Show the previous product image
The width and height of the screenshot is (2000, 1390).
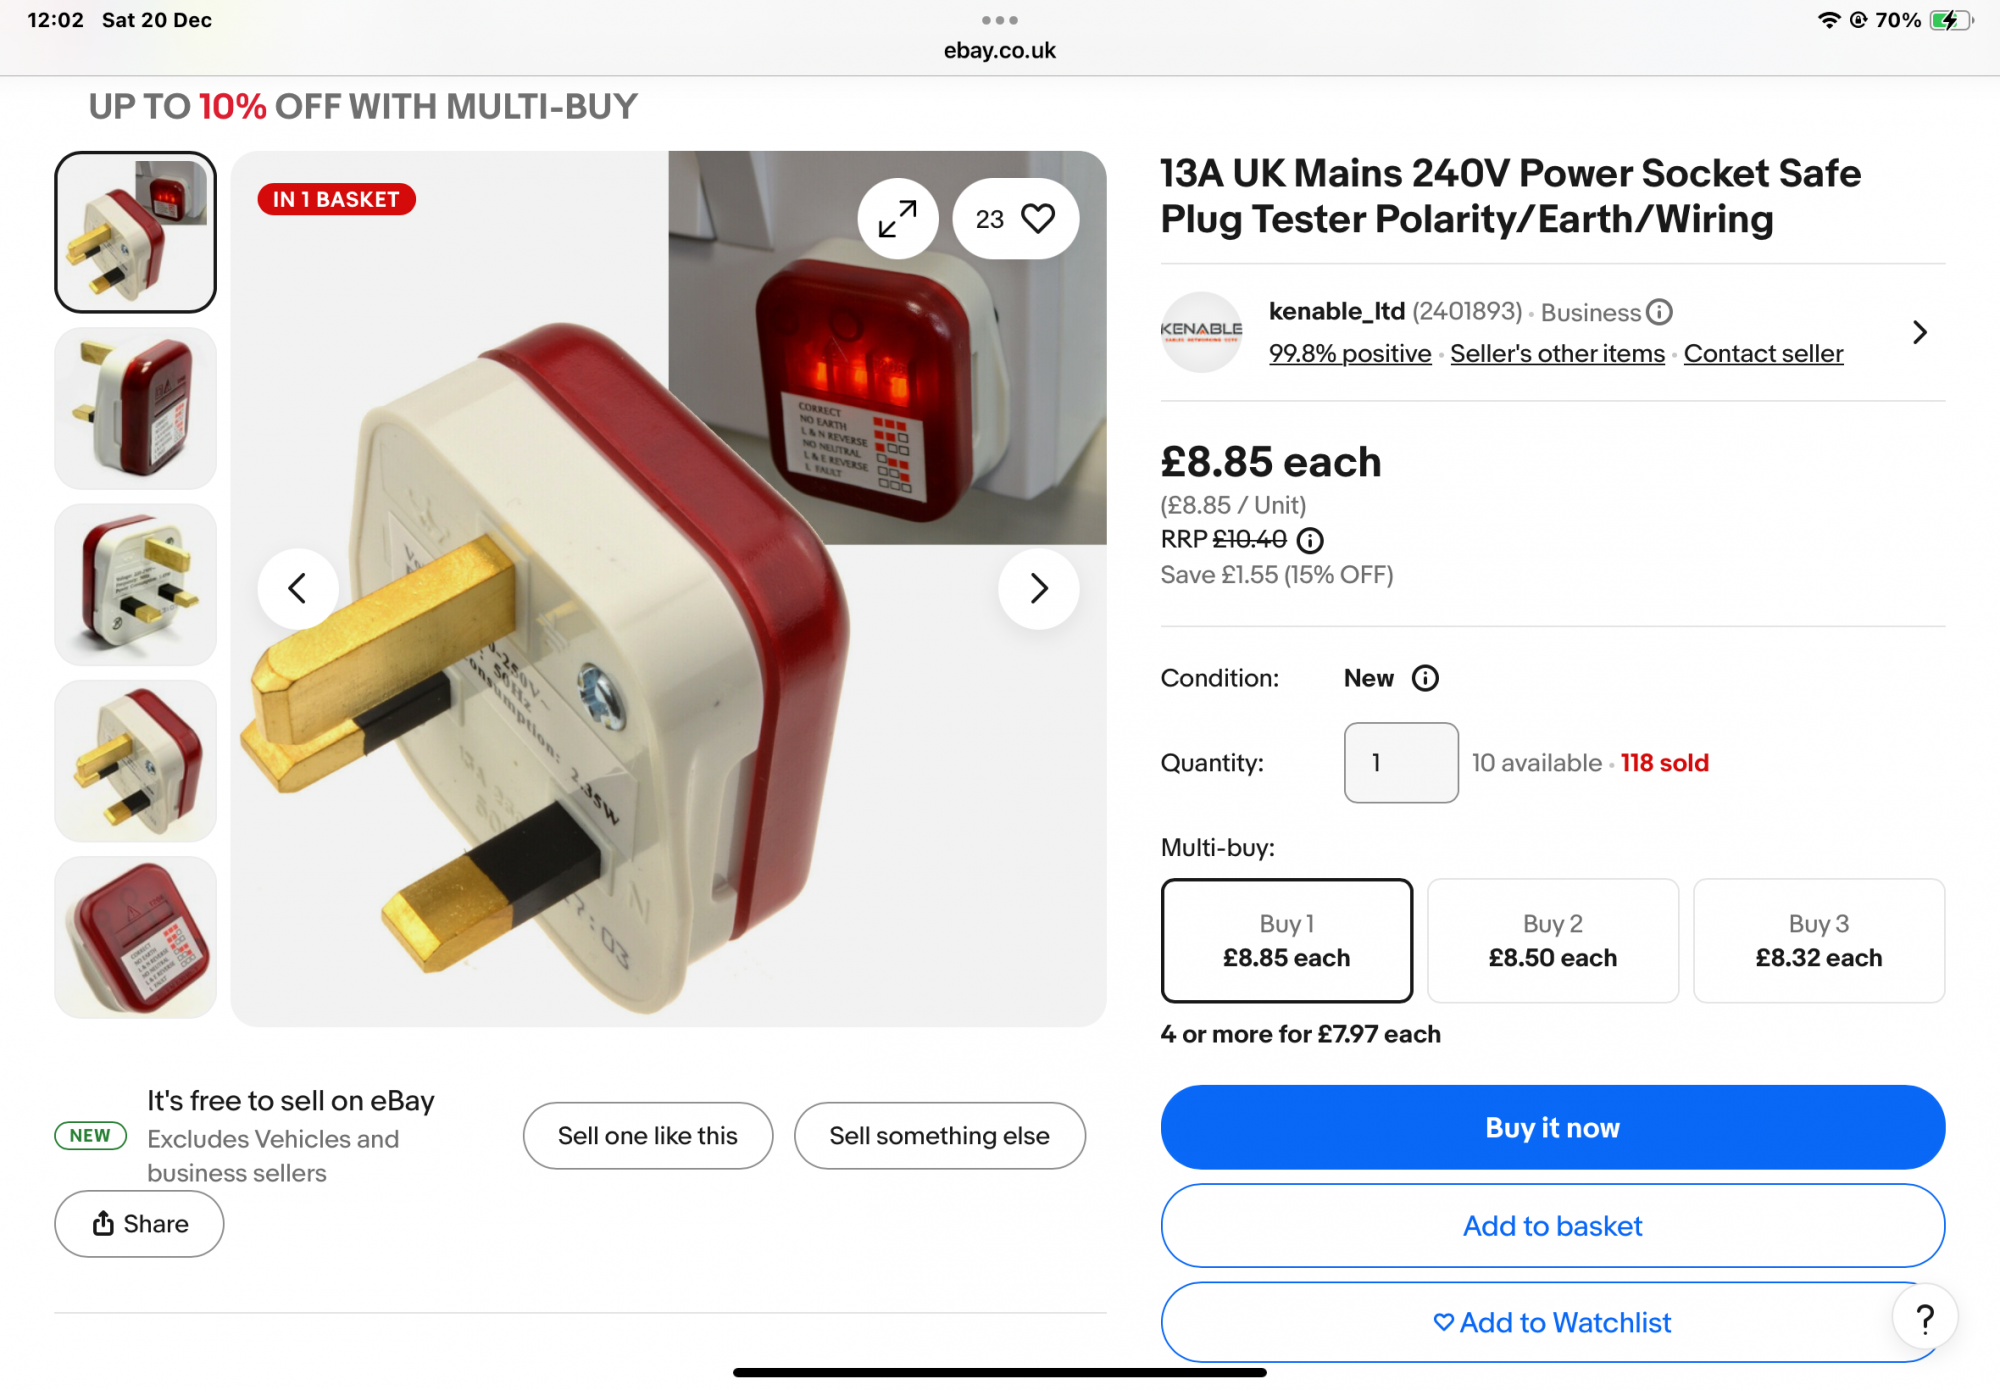coord(297,588)
